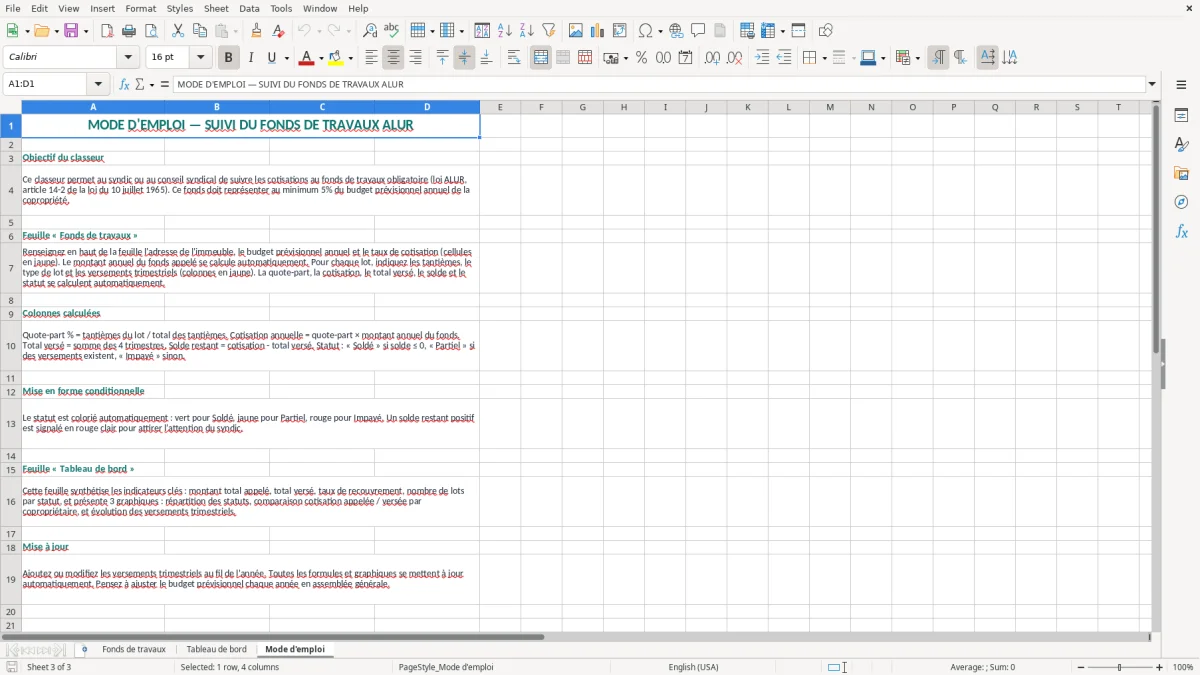This screenshot has width=1200, height=675.
Task: Open the background color dropdown arrow
Action: click(x=350, y=58)
